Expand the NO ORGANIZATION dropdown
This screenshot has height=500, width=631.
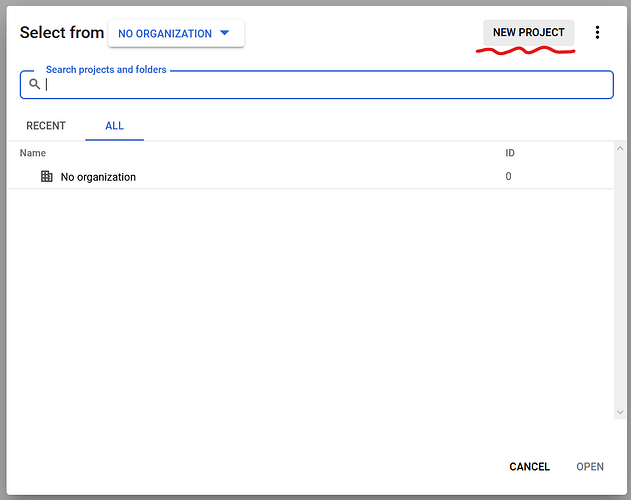tap(176, 33)
